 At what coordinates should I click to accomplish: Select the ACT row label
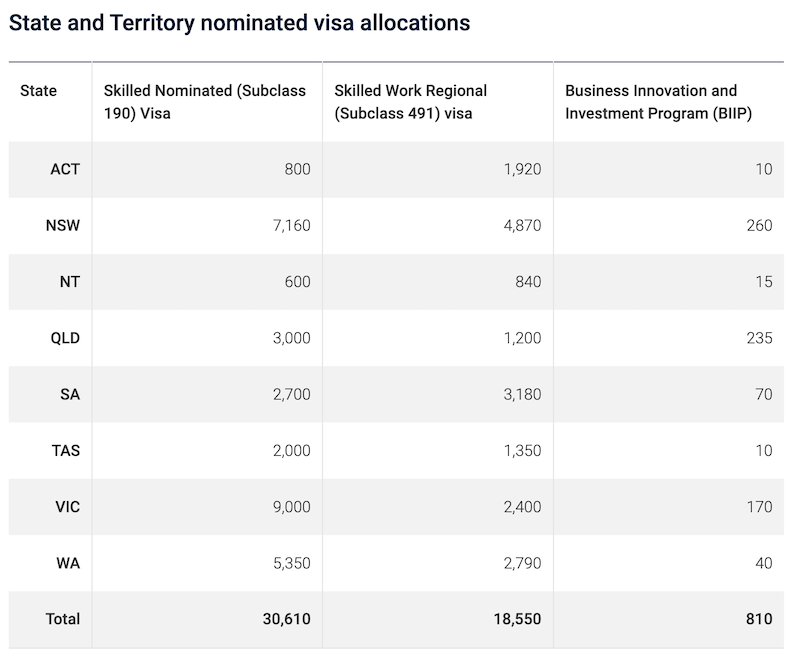coord(65,169)
